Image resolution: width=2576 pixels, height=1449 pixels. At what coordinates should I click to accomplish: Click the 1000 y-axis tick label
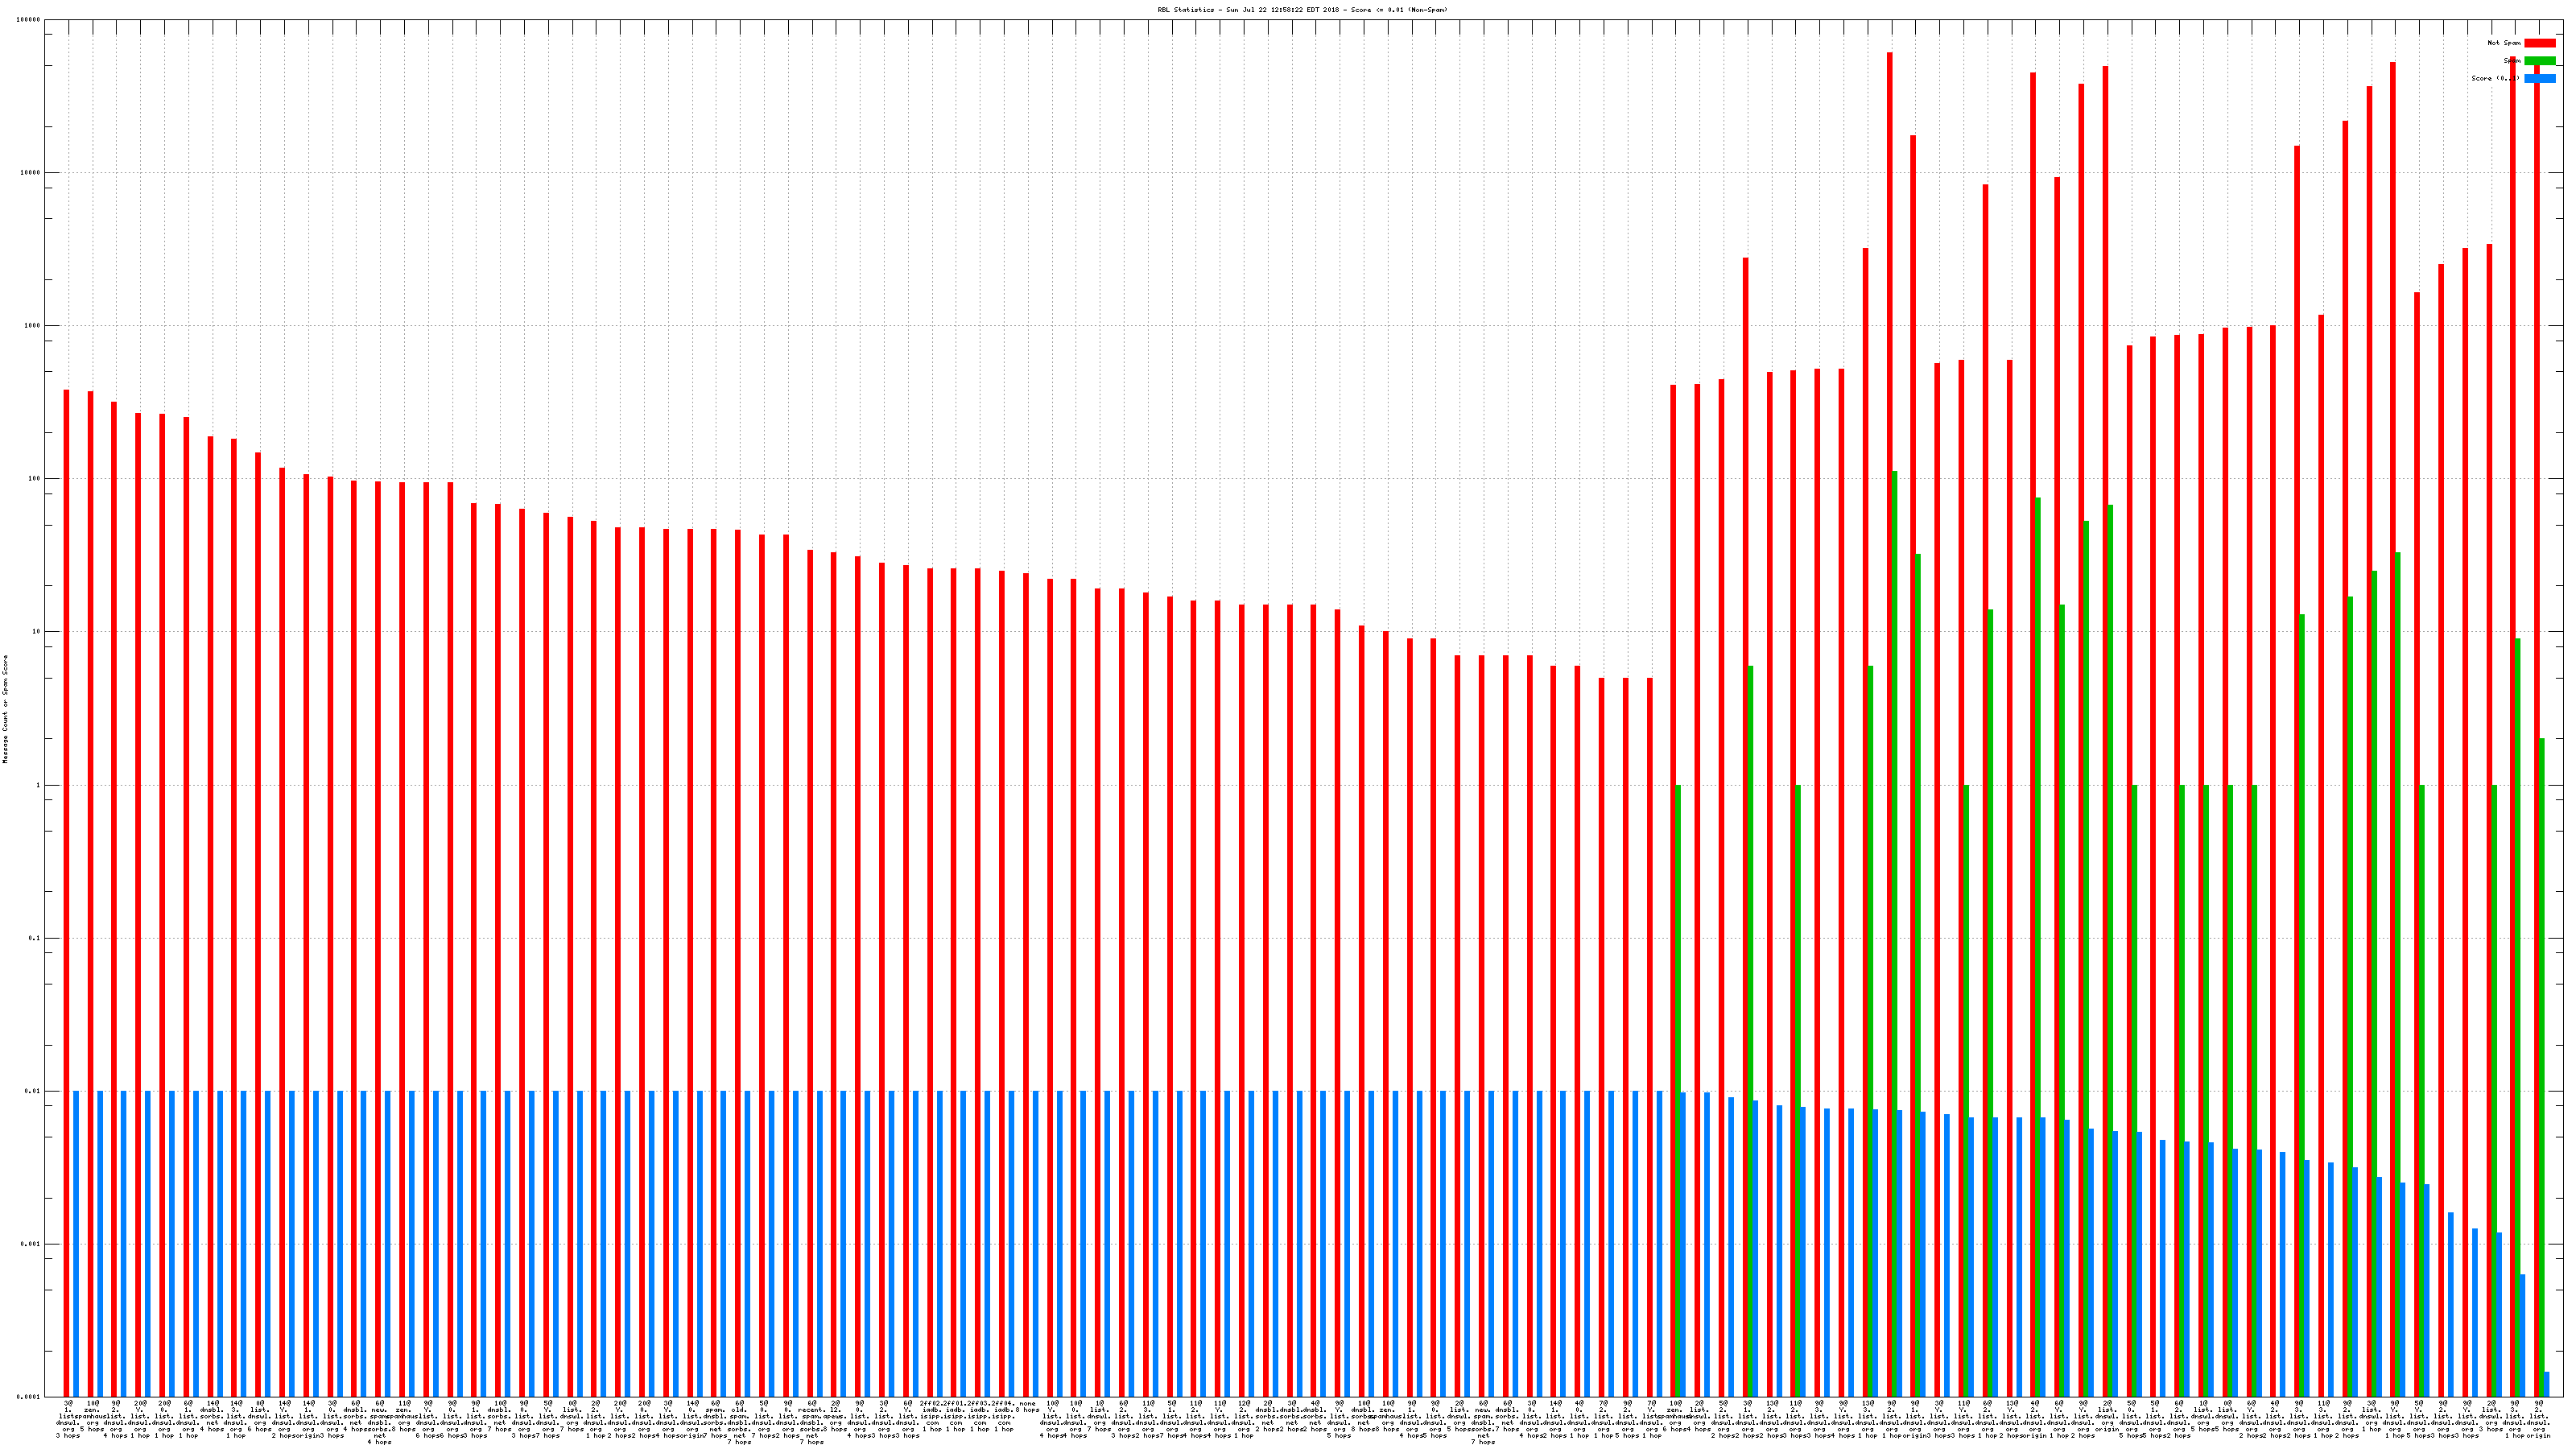(x=34, y=326)
